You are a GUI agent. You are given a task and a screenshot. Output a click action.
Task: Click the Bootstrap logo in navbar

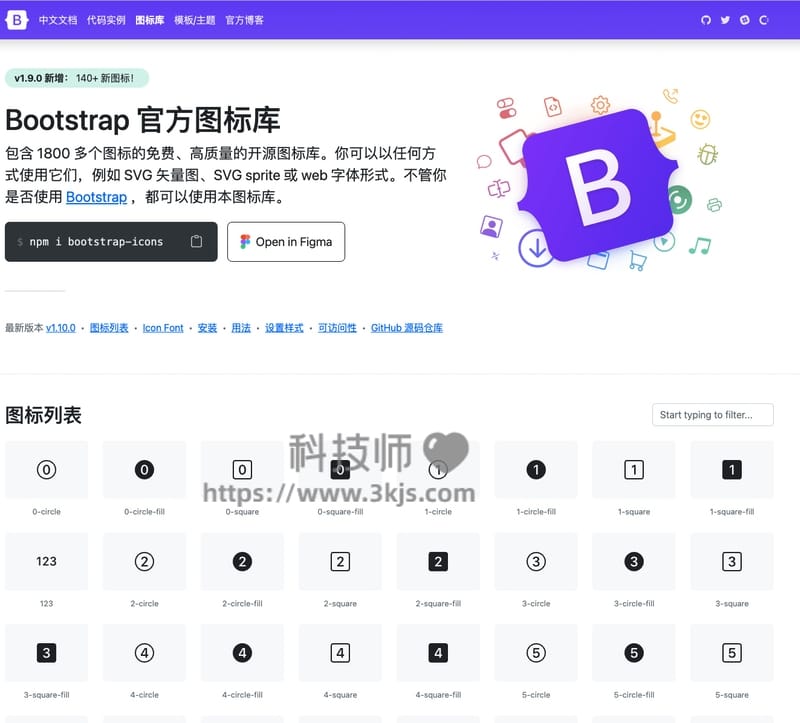point(16,20)
